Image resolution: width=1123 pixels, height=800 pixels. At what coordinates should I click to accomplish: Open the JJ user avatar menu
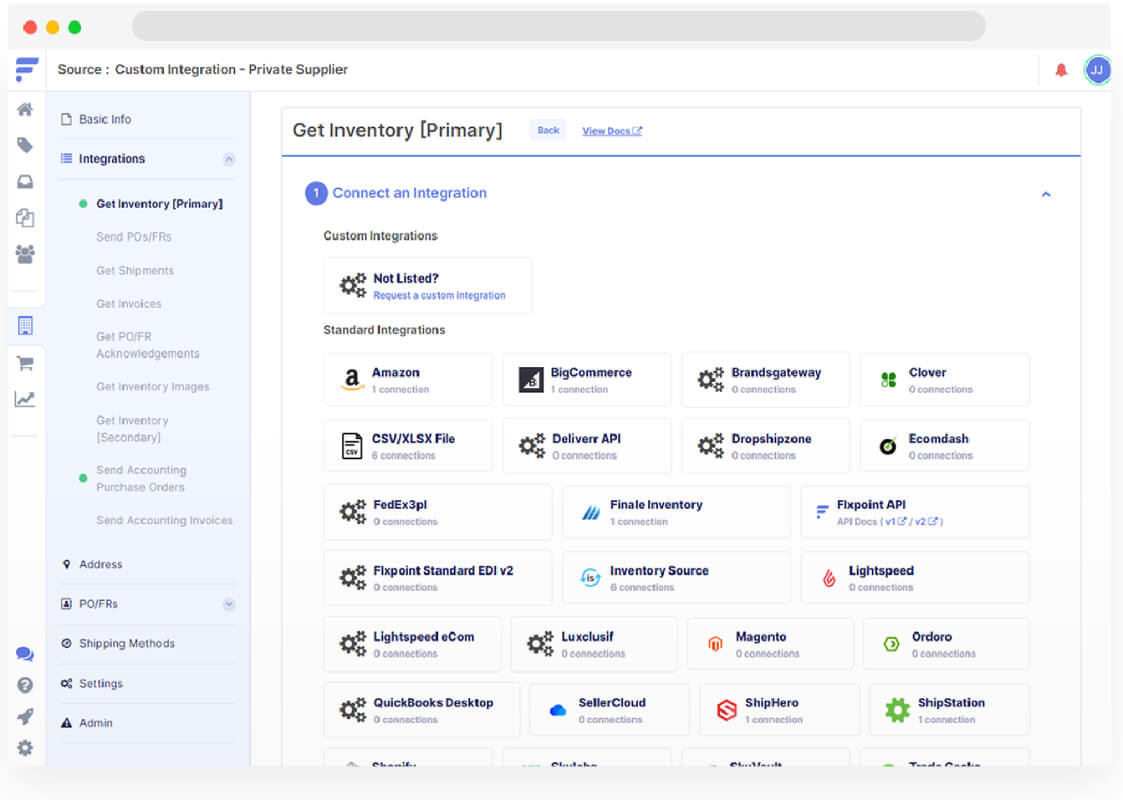pos(1097,69)
